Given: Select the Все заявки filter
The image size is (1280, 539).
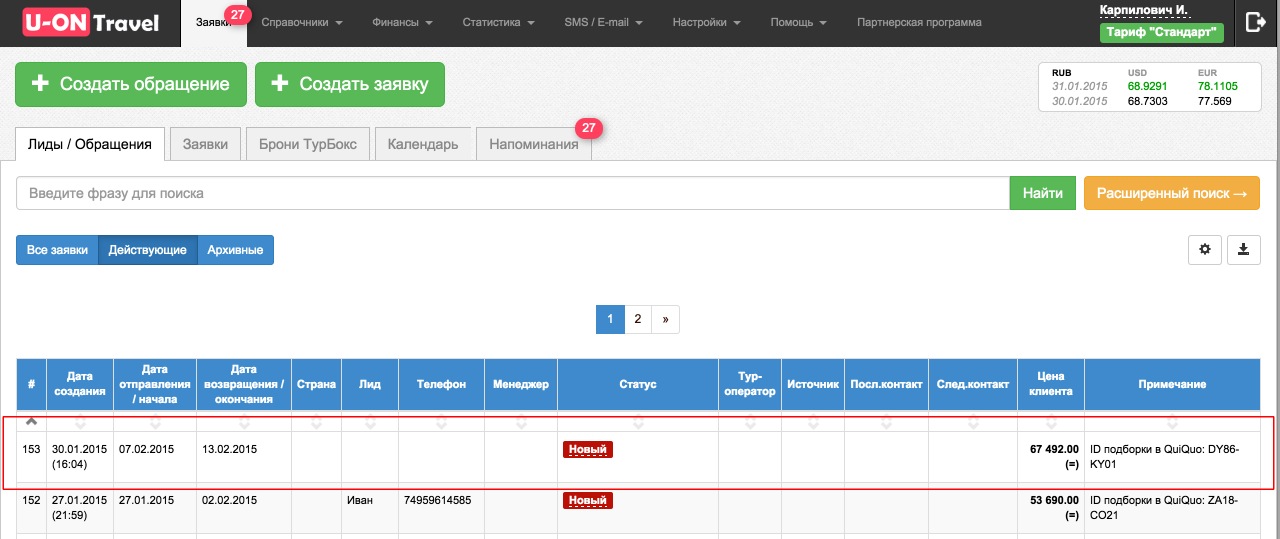Looking at the screenshot, I should pos(57,250).
